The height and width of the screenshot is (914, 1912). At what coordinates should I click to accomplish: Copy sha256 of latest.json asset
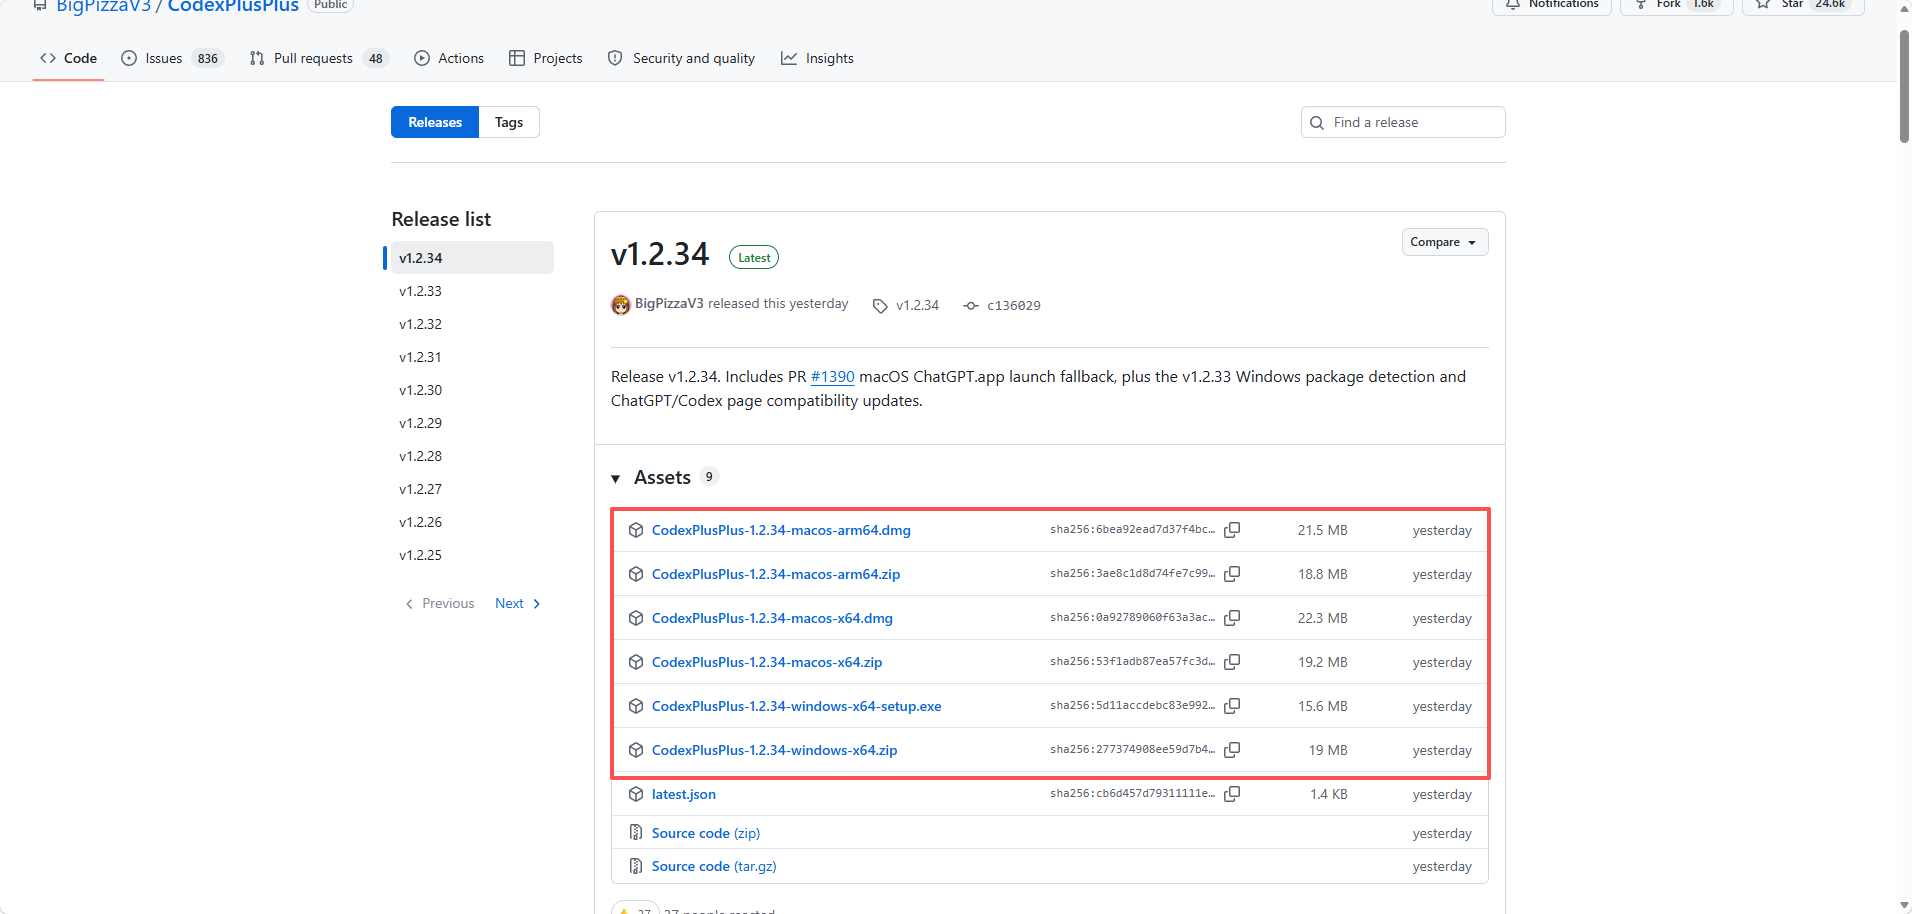[x=1232, y=794]
